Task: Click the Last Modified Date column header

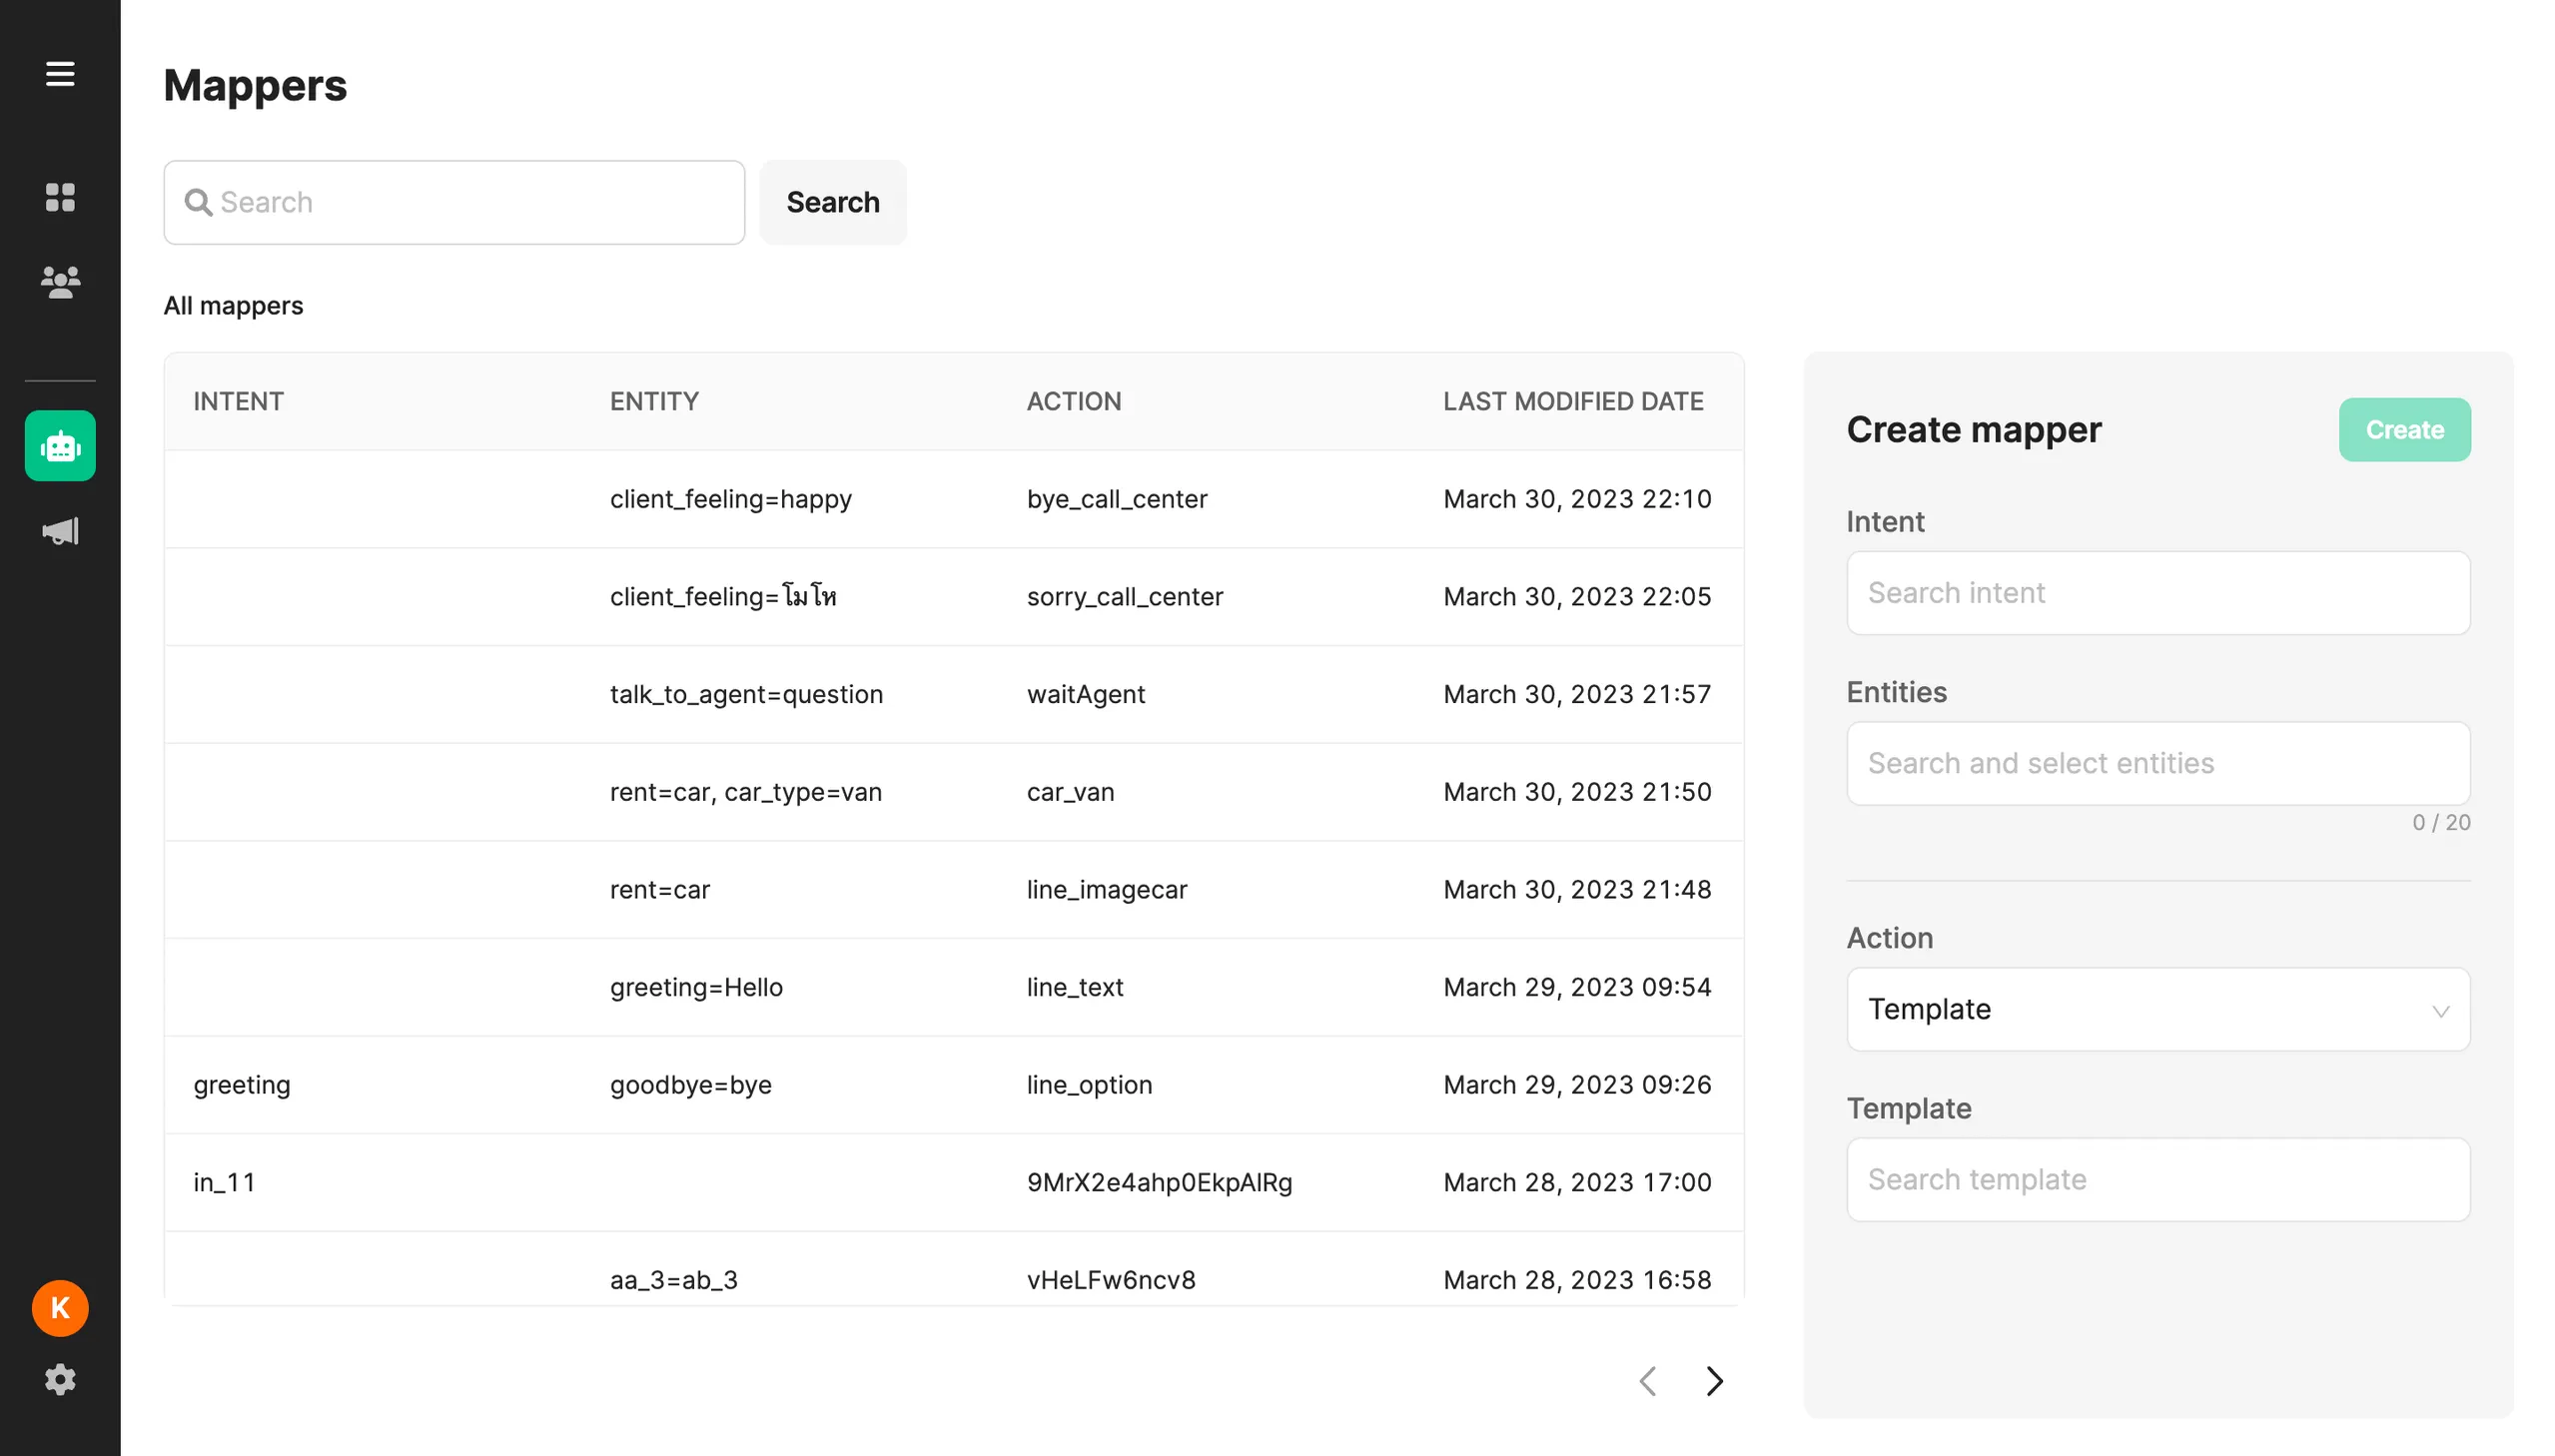Action: coord(1572,402)
